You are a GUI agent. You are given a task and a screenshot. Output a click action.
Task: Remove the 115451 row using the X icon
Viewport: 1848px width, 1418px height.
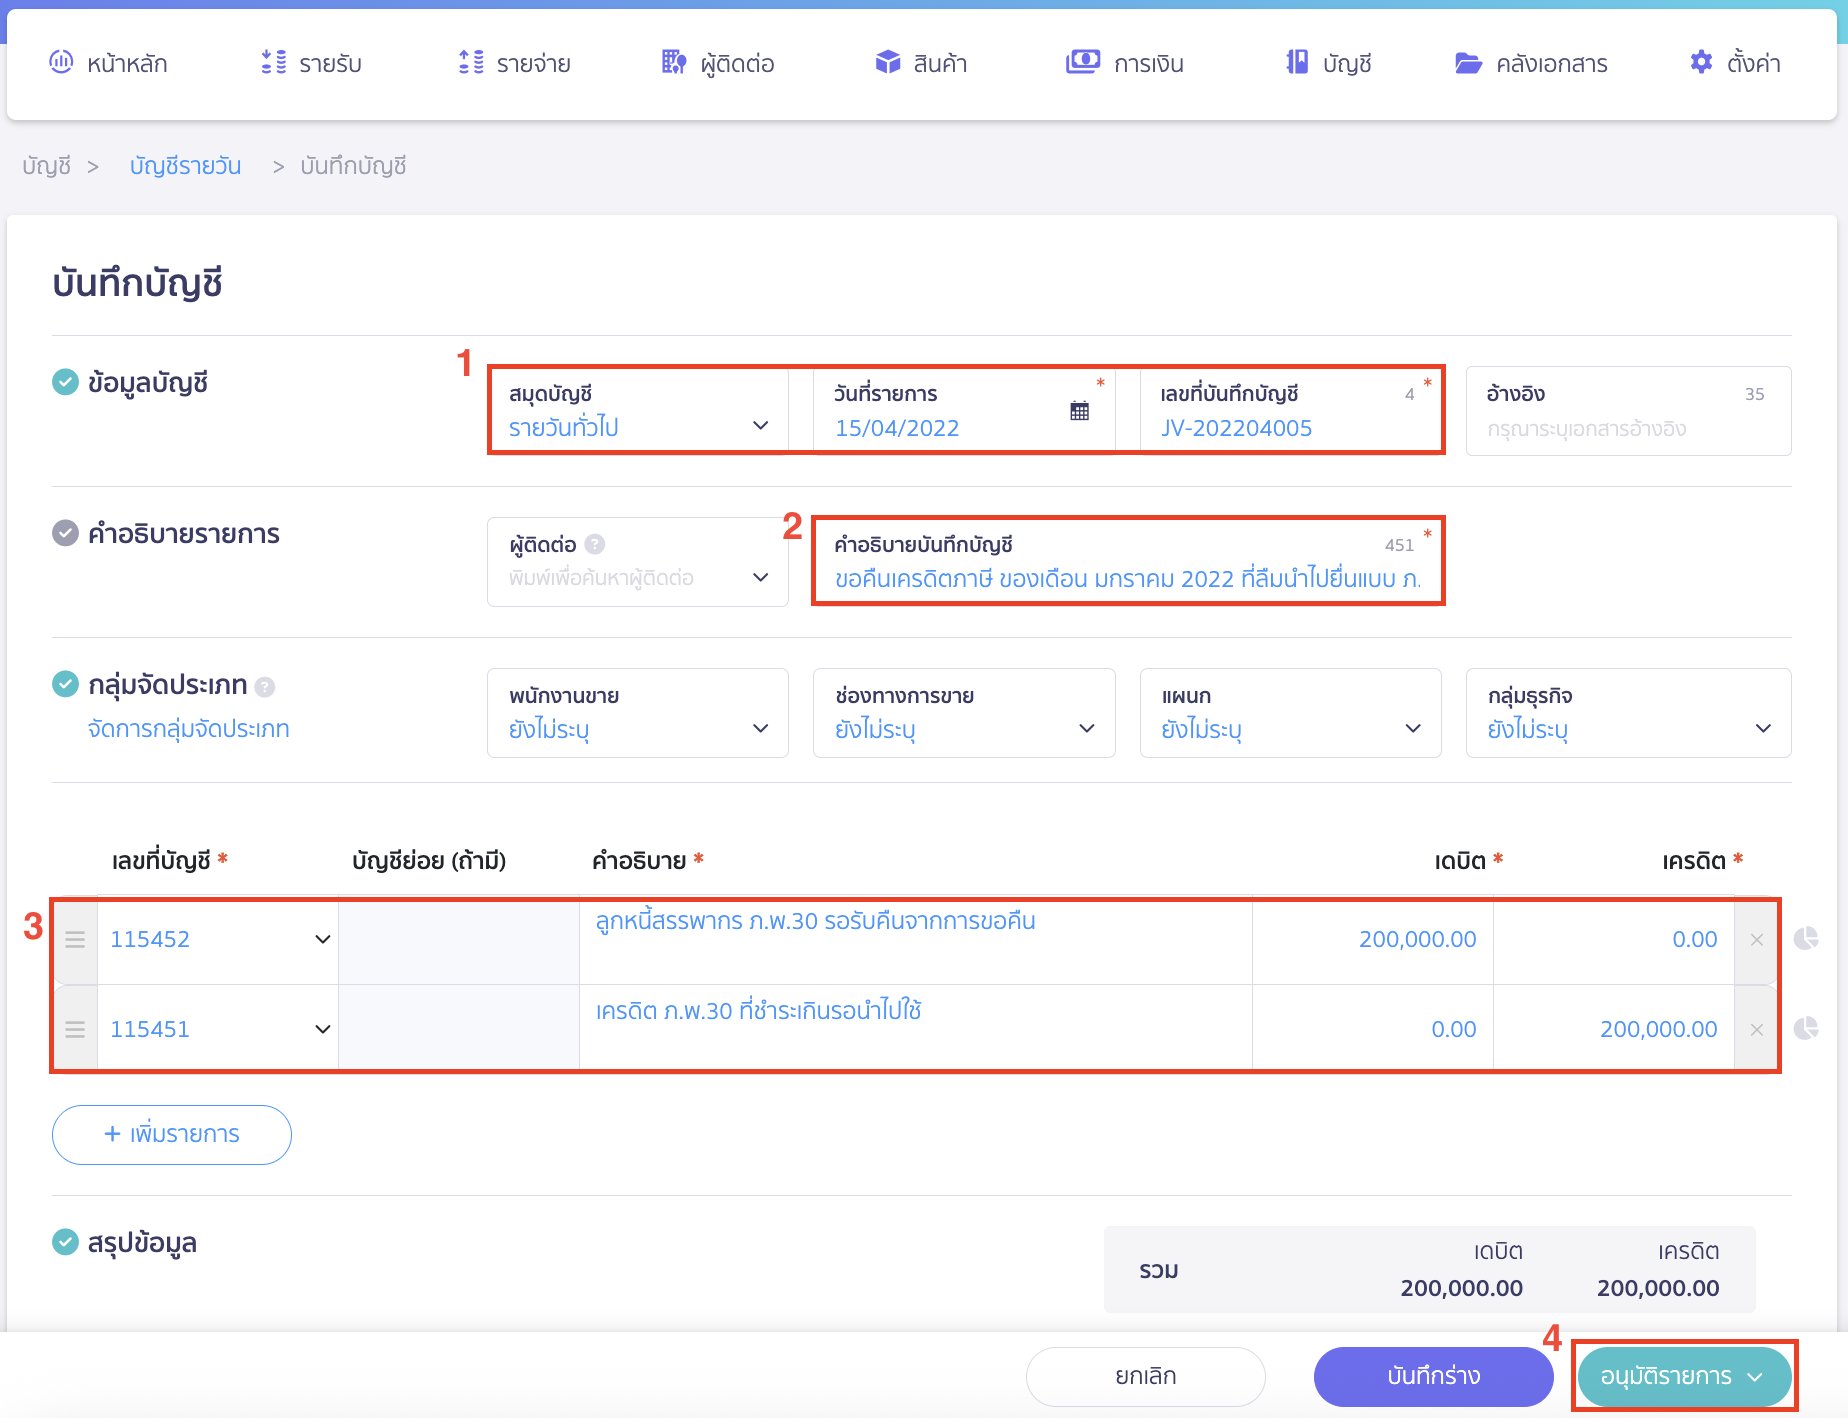coord(1756,1030)
